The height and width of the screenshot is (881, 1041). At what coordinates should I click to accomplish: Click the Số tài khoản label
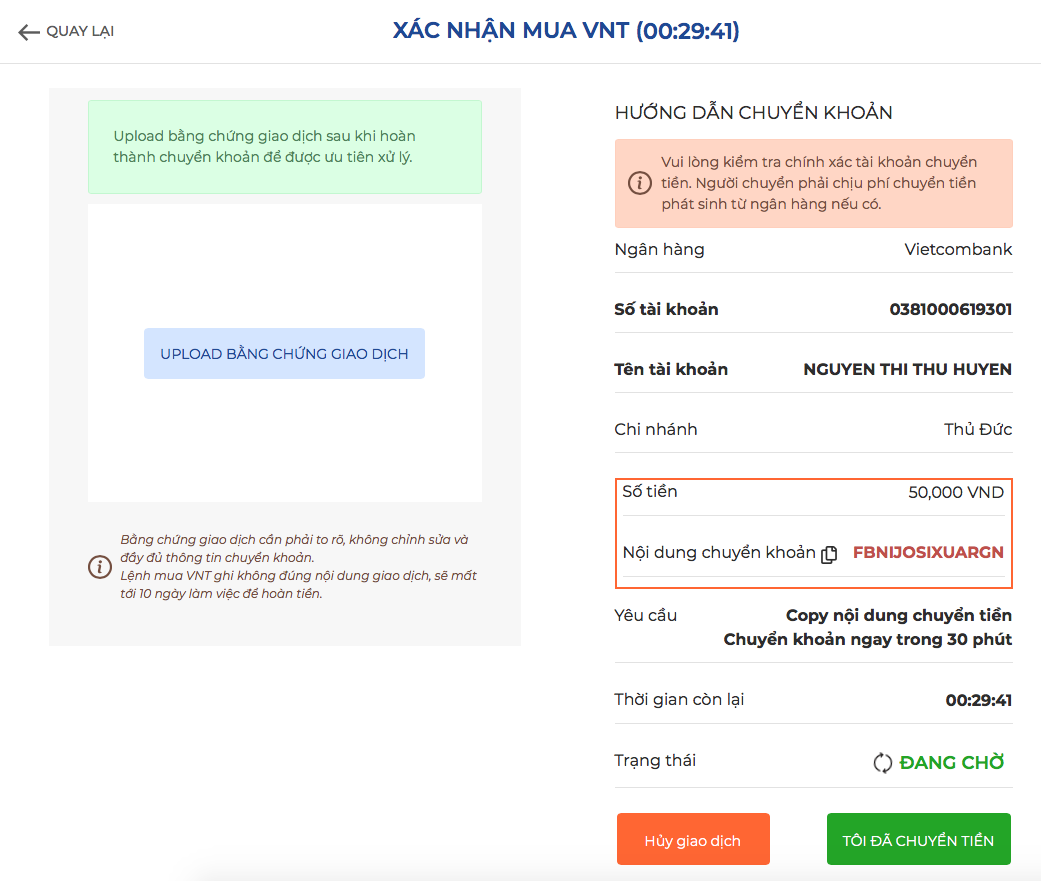point(666,309)
